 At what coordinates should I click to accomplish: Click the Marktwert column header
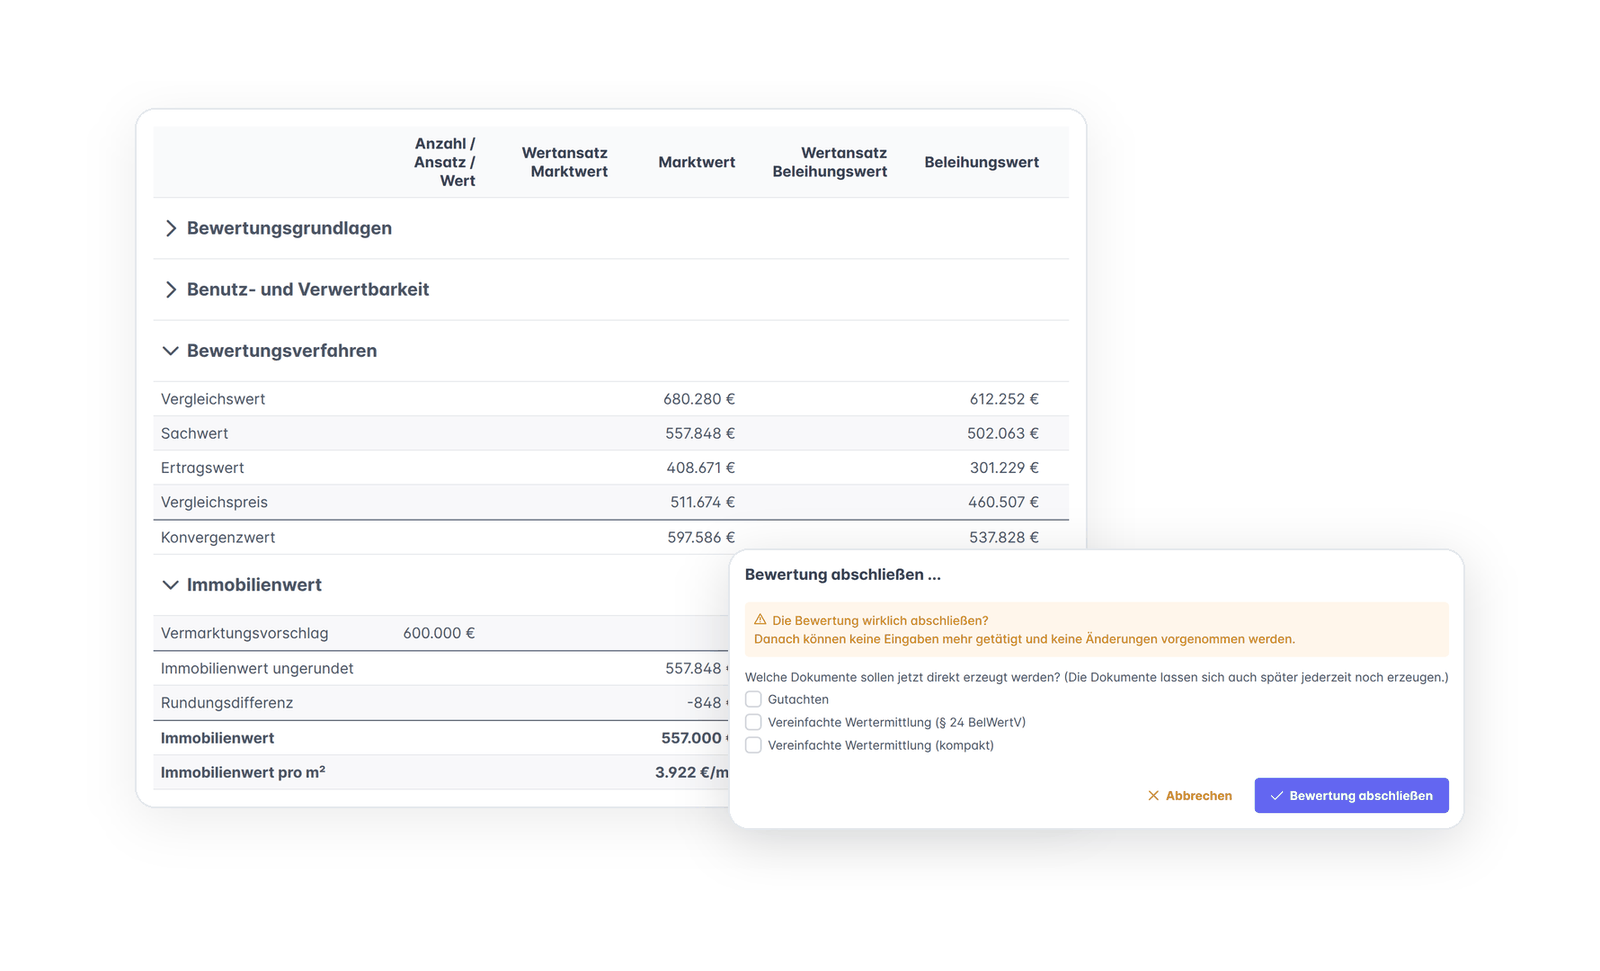(697, 162)
